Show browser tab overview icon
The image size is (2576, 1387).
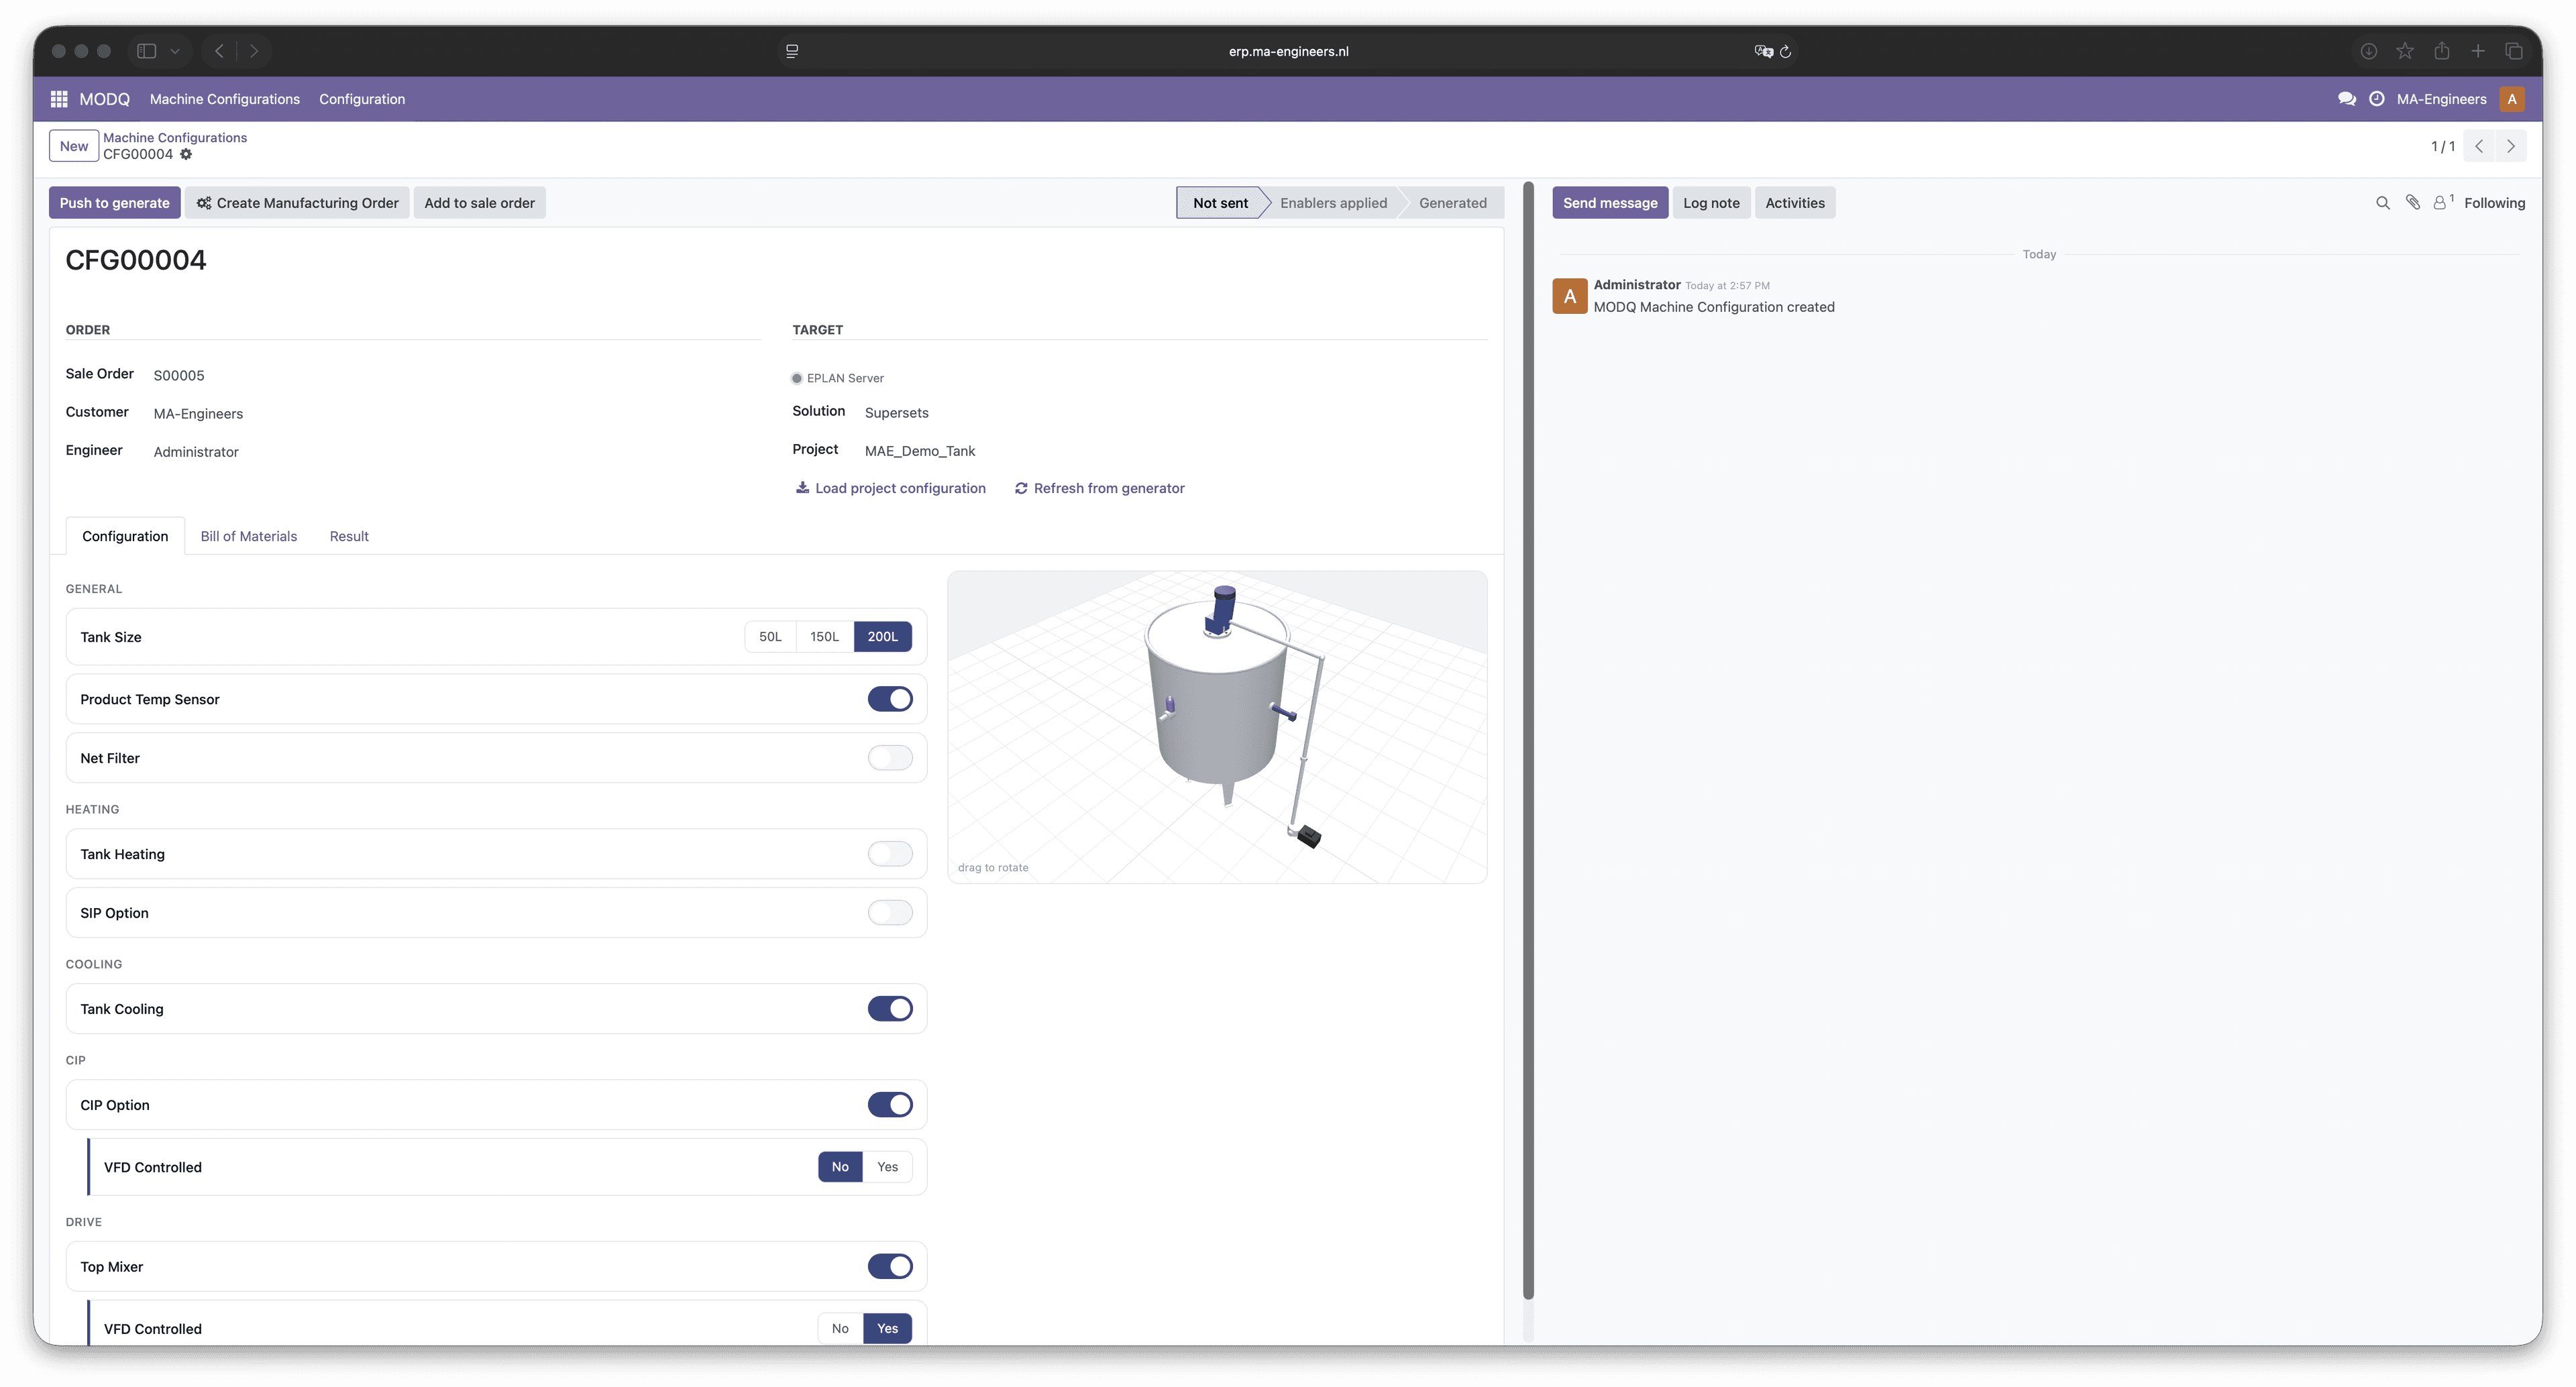click(x=2513, y=51)
